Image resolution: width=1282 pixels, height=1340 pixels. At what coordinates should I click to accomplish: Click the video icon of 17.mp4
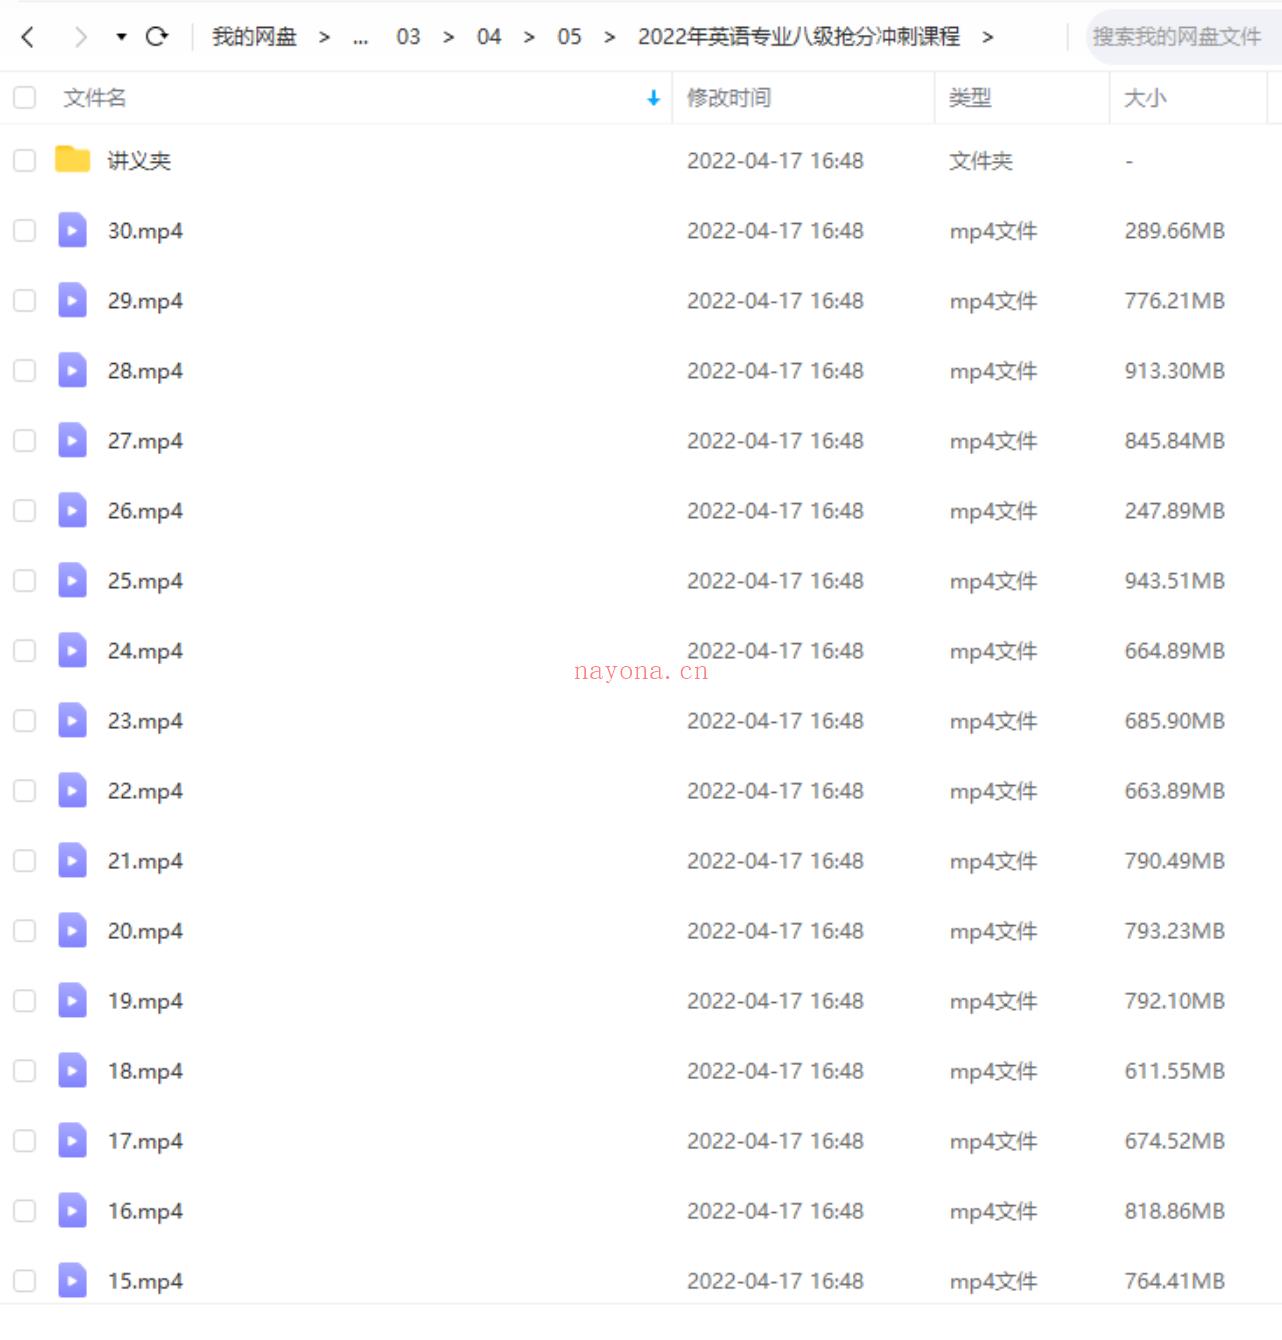click(x=72, y=1140)
